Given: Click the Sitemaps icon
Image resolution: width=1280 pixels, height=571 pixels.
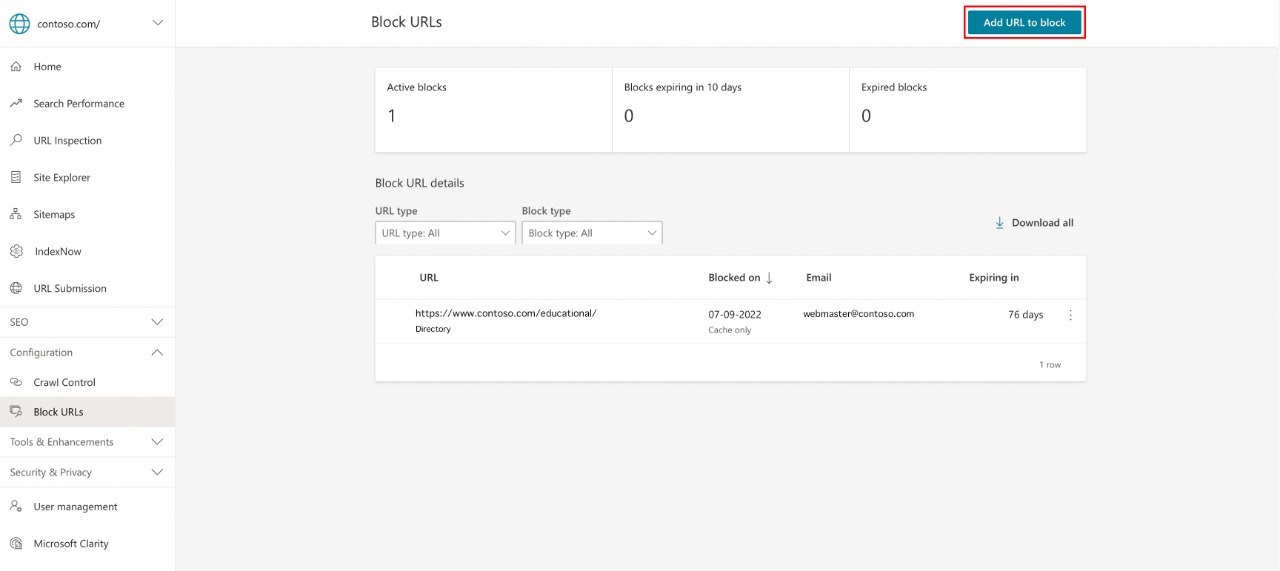Looking at the screenshot, I should tap(16, 215).
